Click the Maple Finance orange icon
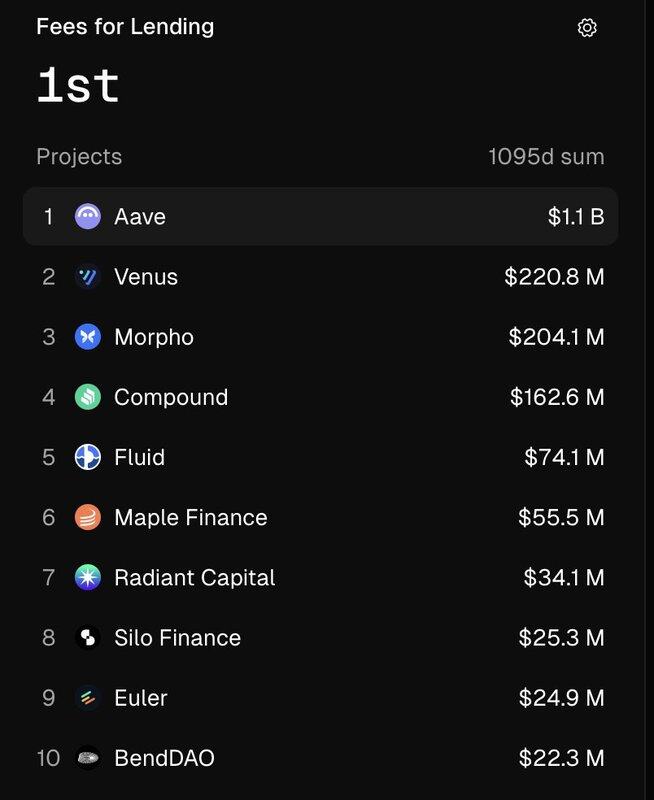The width and height of the screenshot is (654, 800). [88, 517]
